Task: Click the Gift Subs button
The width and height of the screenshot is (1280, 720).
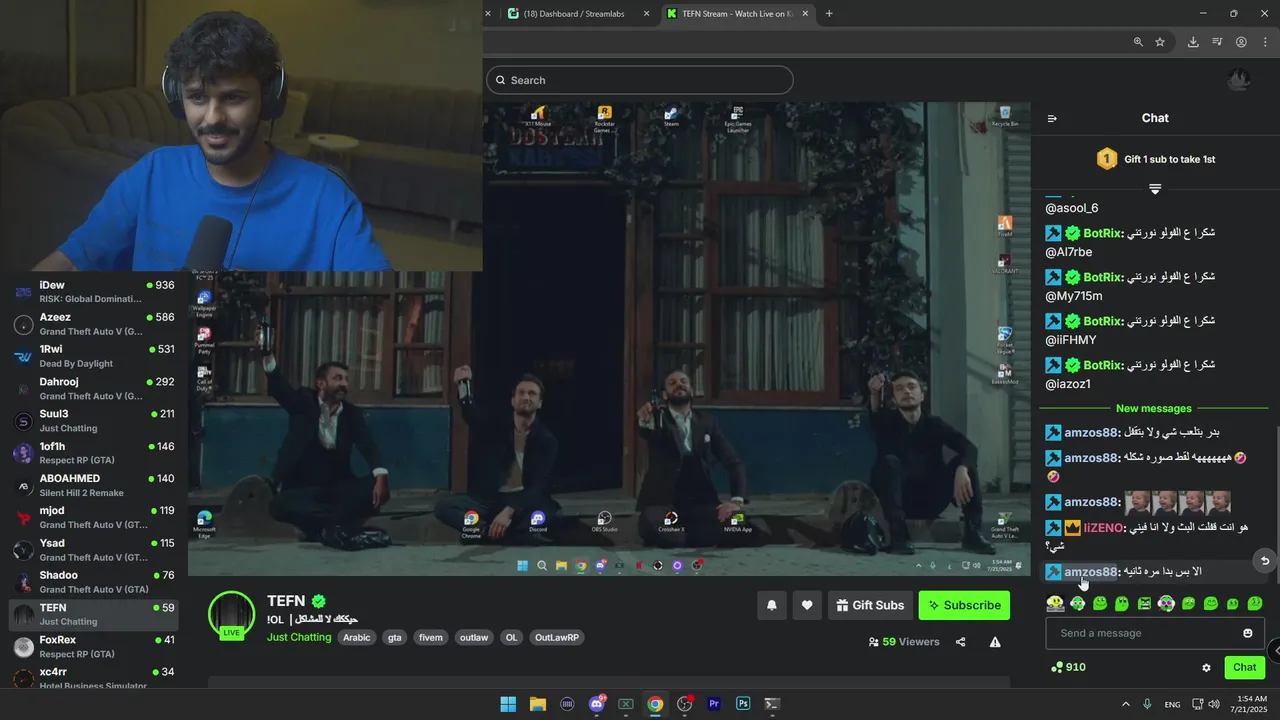Action: 870,605
